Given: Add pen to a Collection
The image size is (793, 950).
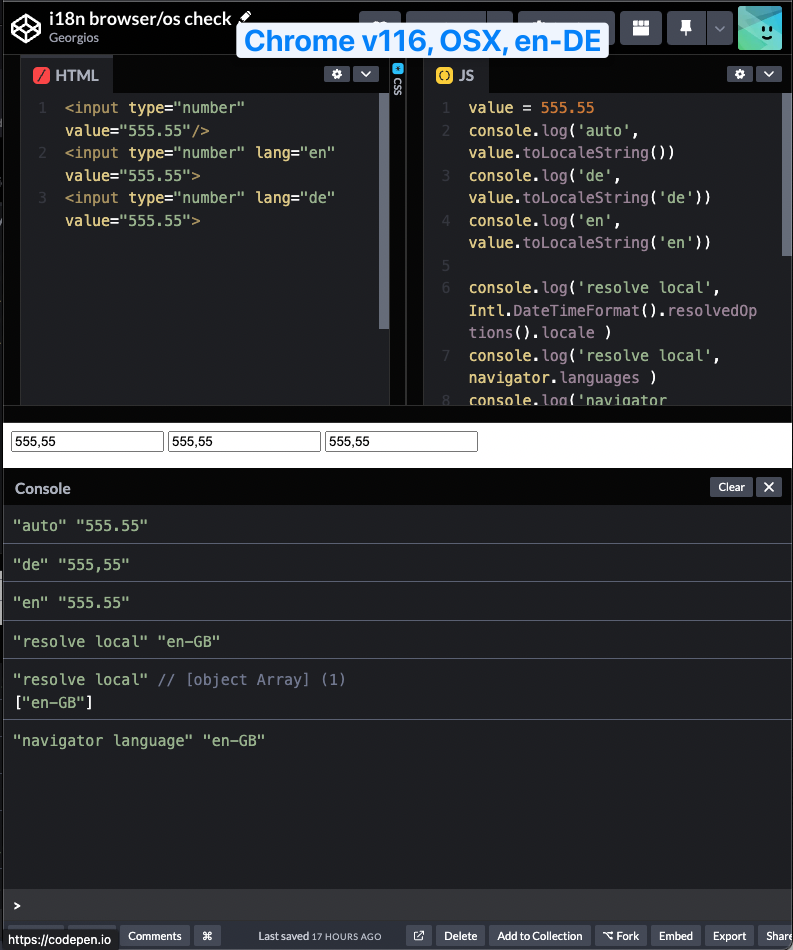Looking at the screenshot, I should point(540,936).
